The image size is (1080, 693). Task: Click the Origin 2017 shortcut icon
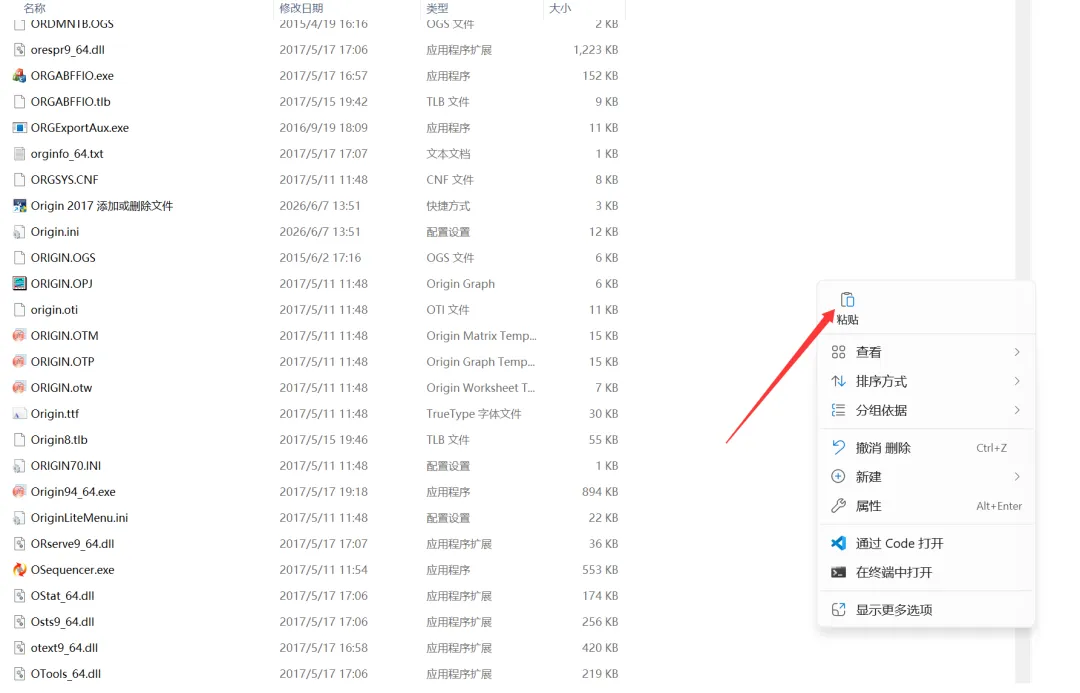(19, 205)
